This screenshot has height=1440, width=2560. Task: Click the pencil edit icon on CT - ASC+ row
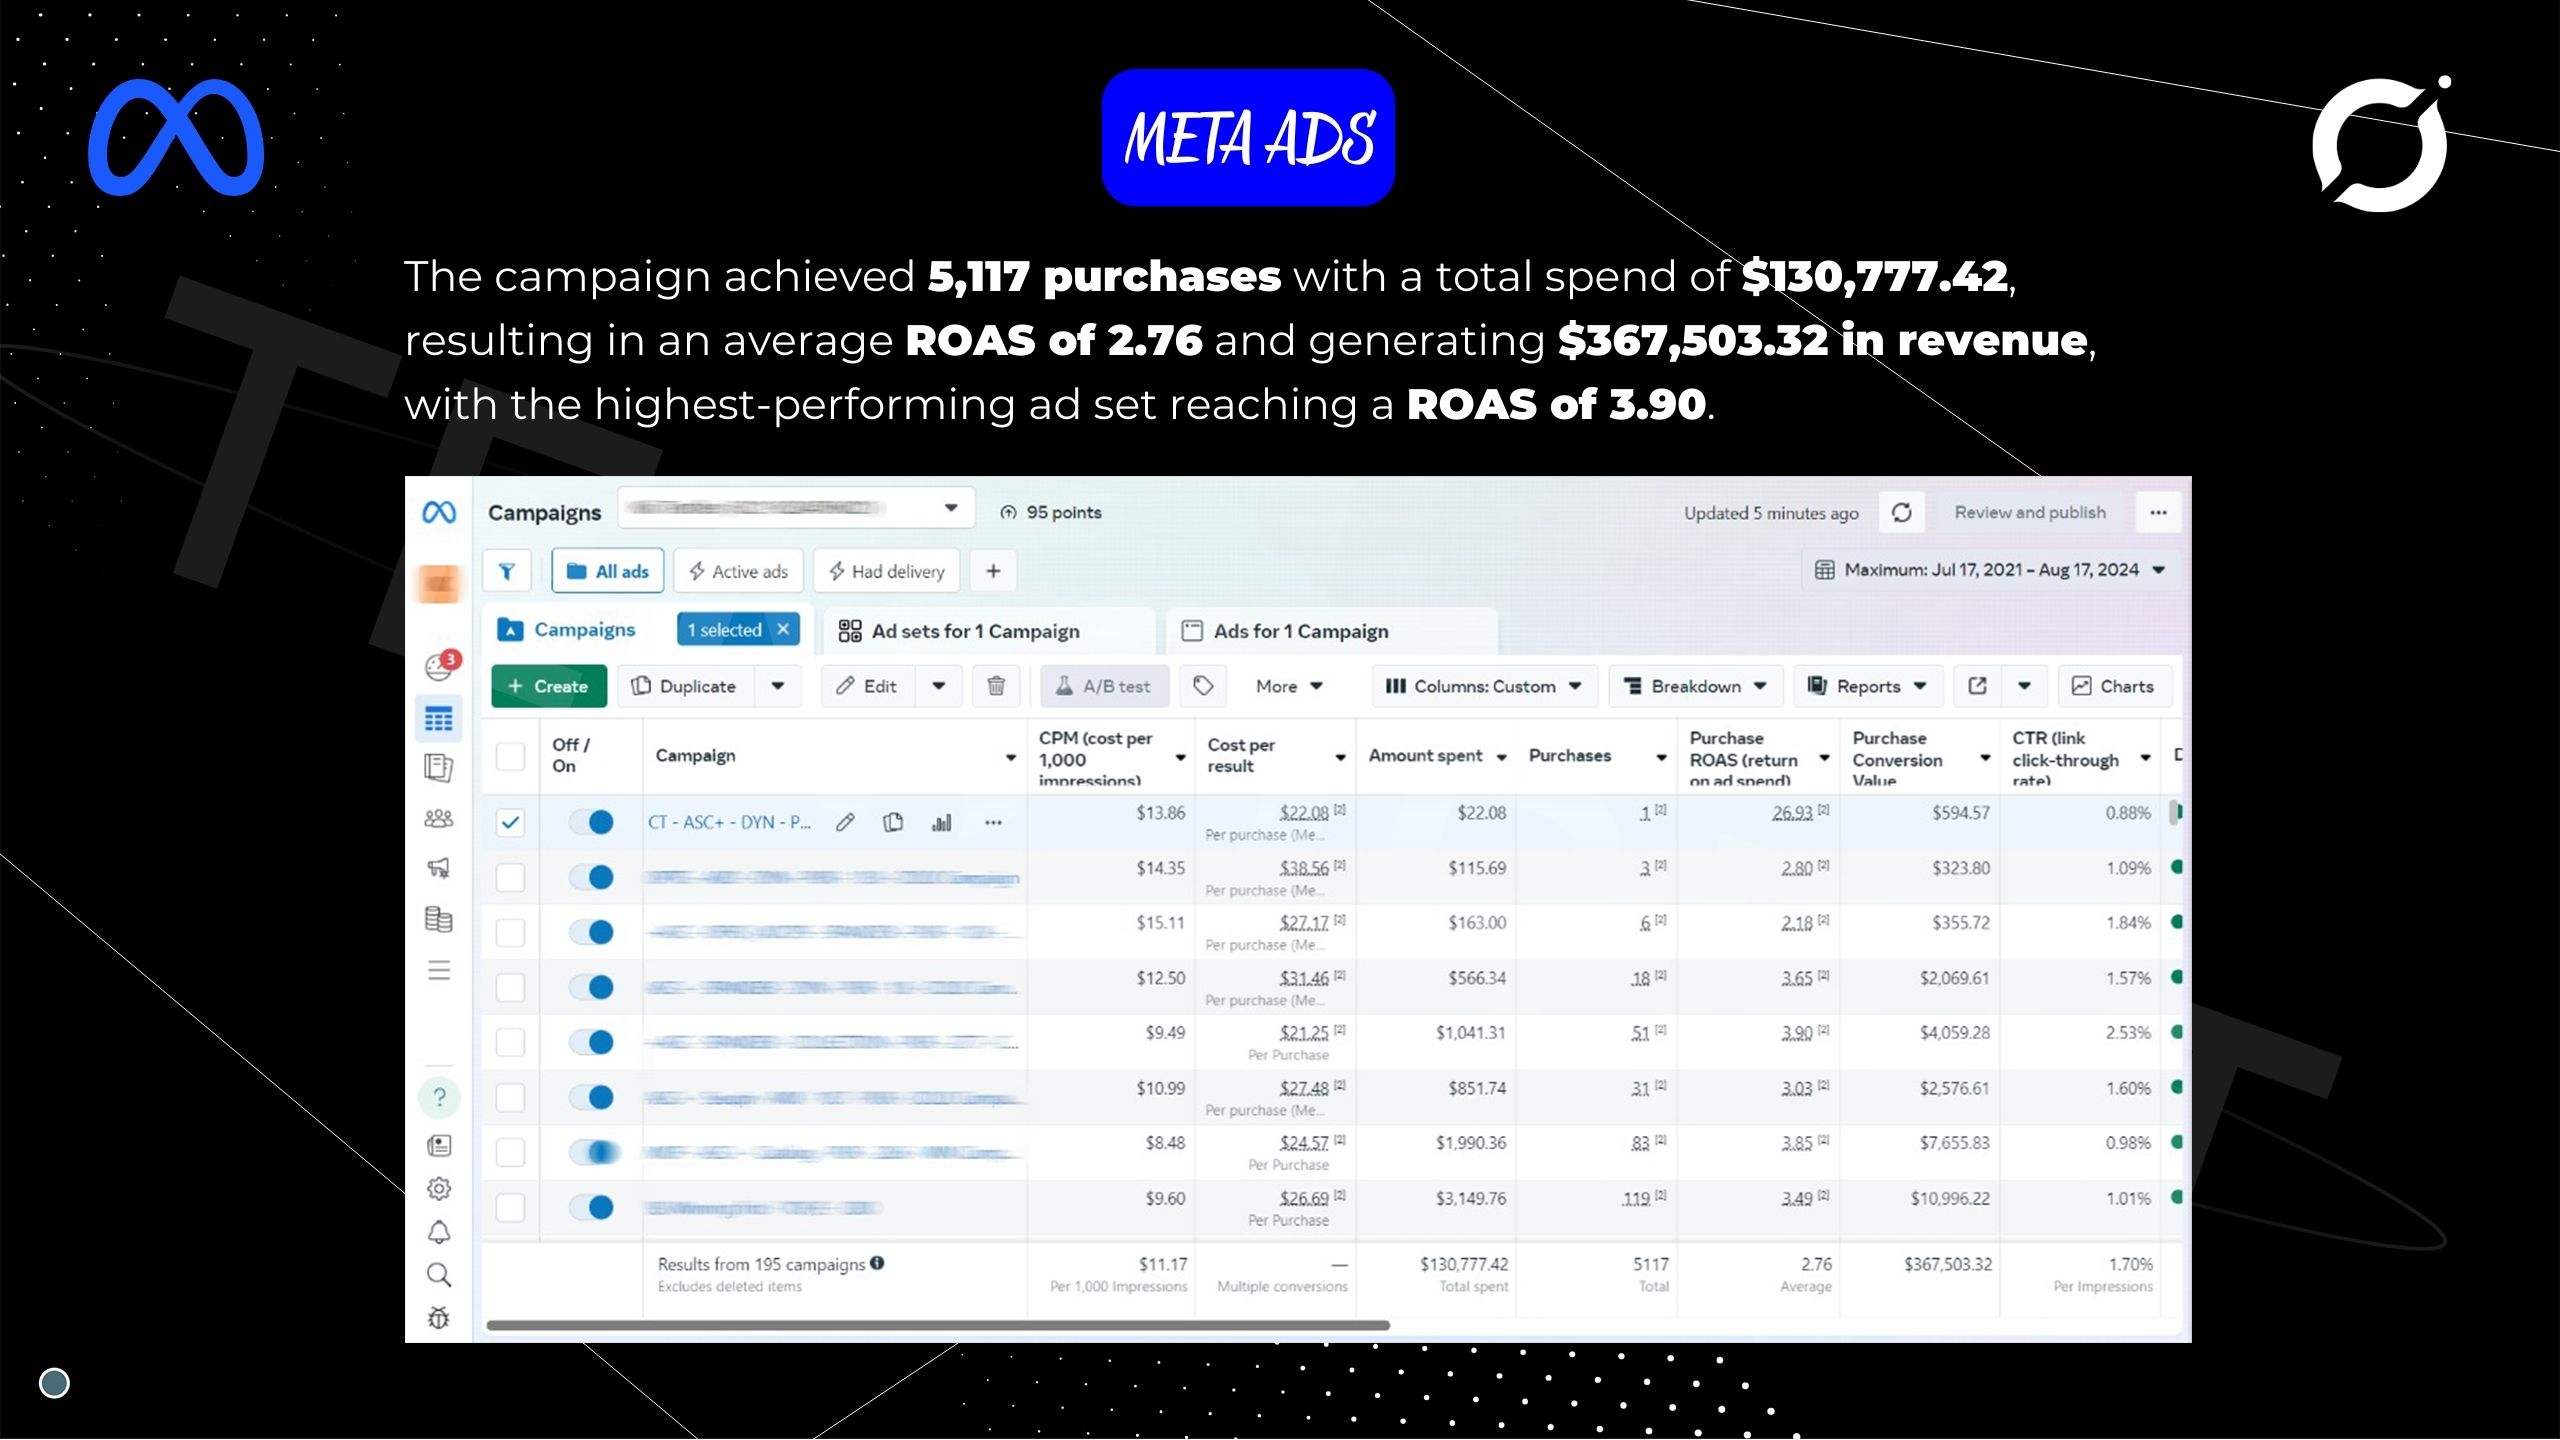(x=845, y=822)
